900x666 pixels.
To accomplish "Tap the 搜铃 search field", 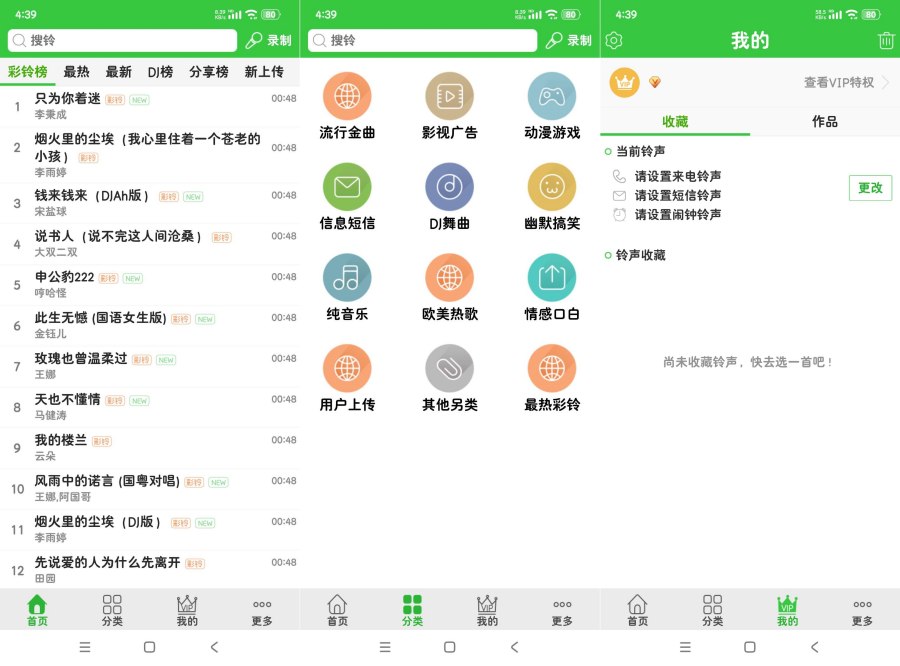I will [120, 41].
